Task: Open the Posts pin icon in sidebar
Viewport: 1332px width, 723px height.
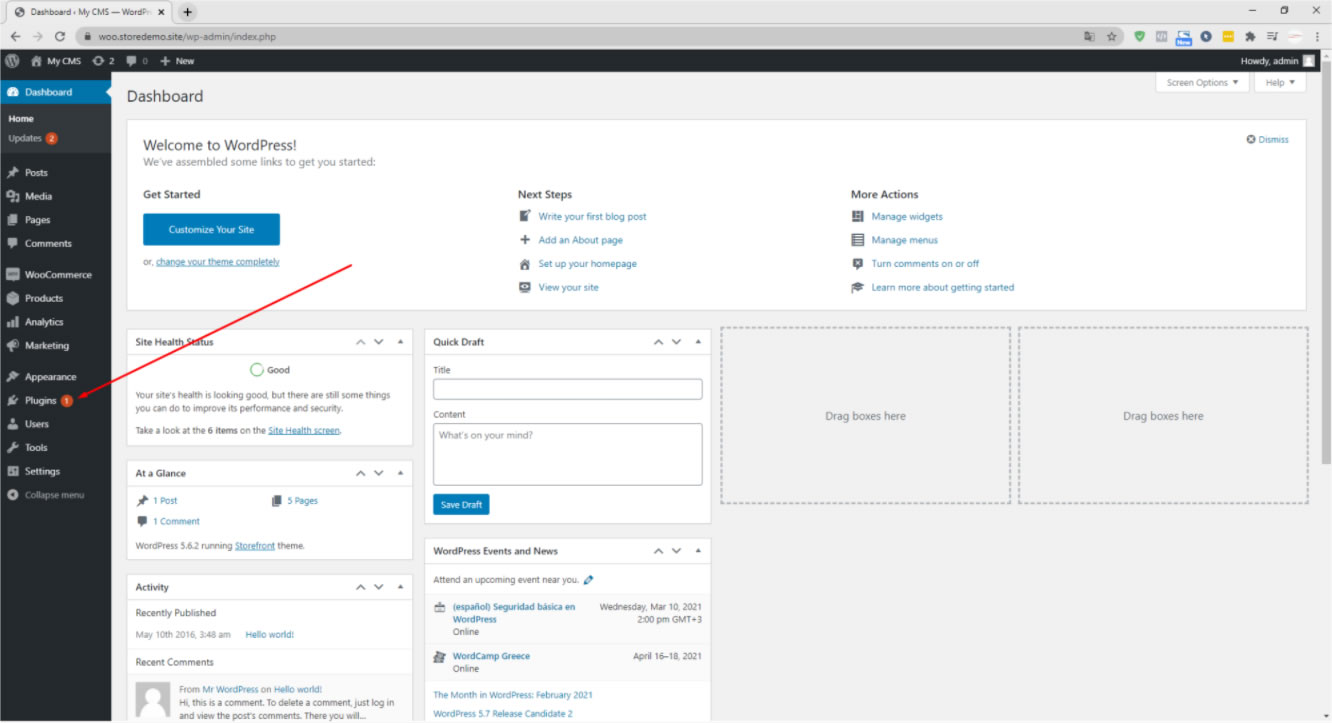Action: point(13,173)
